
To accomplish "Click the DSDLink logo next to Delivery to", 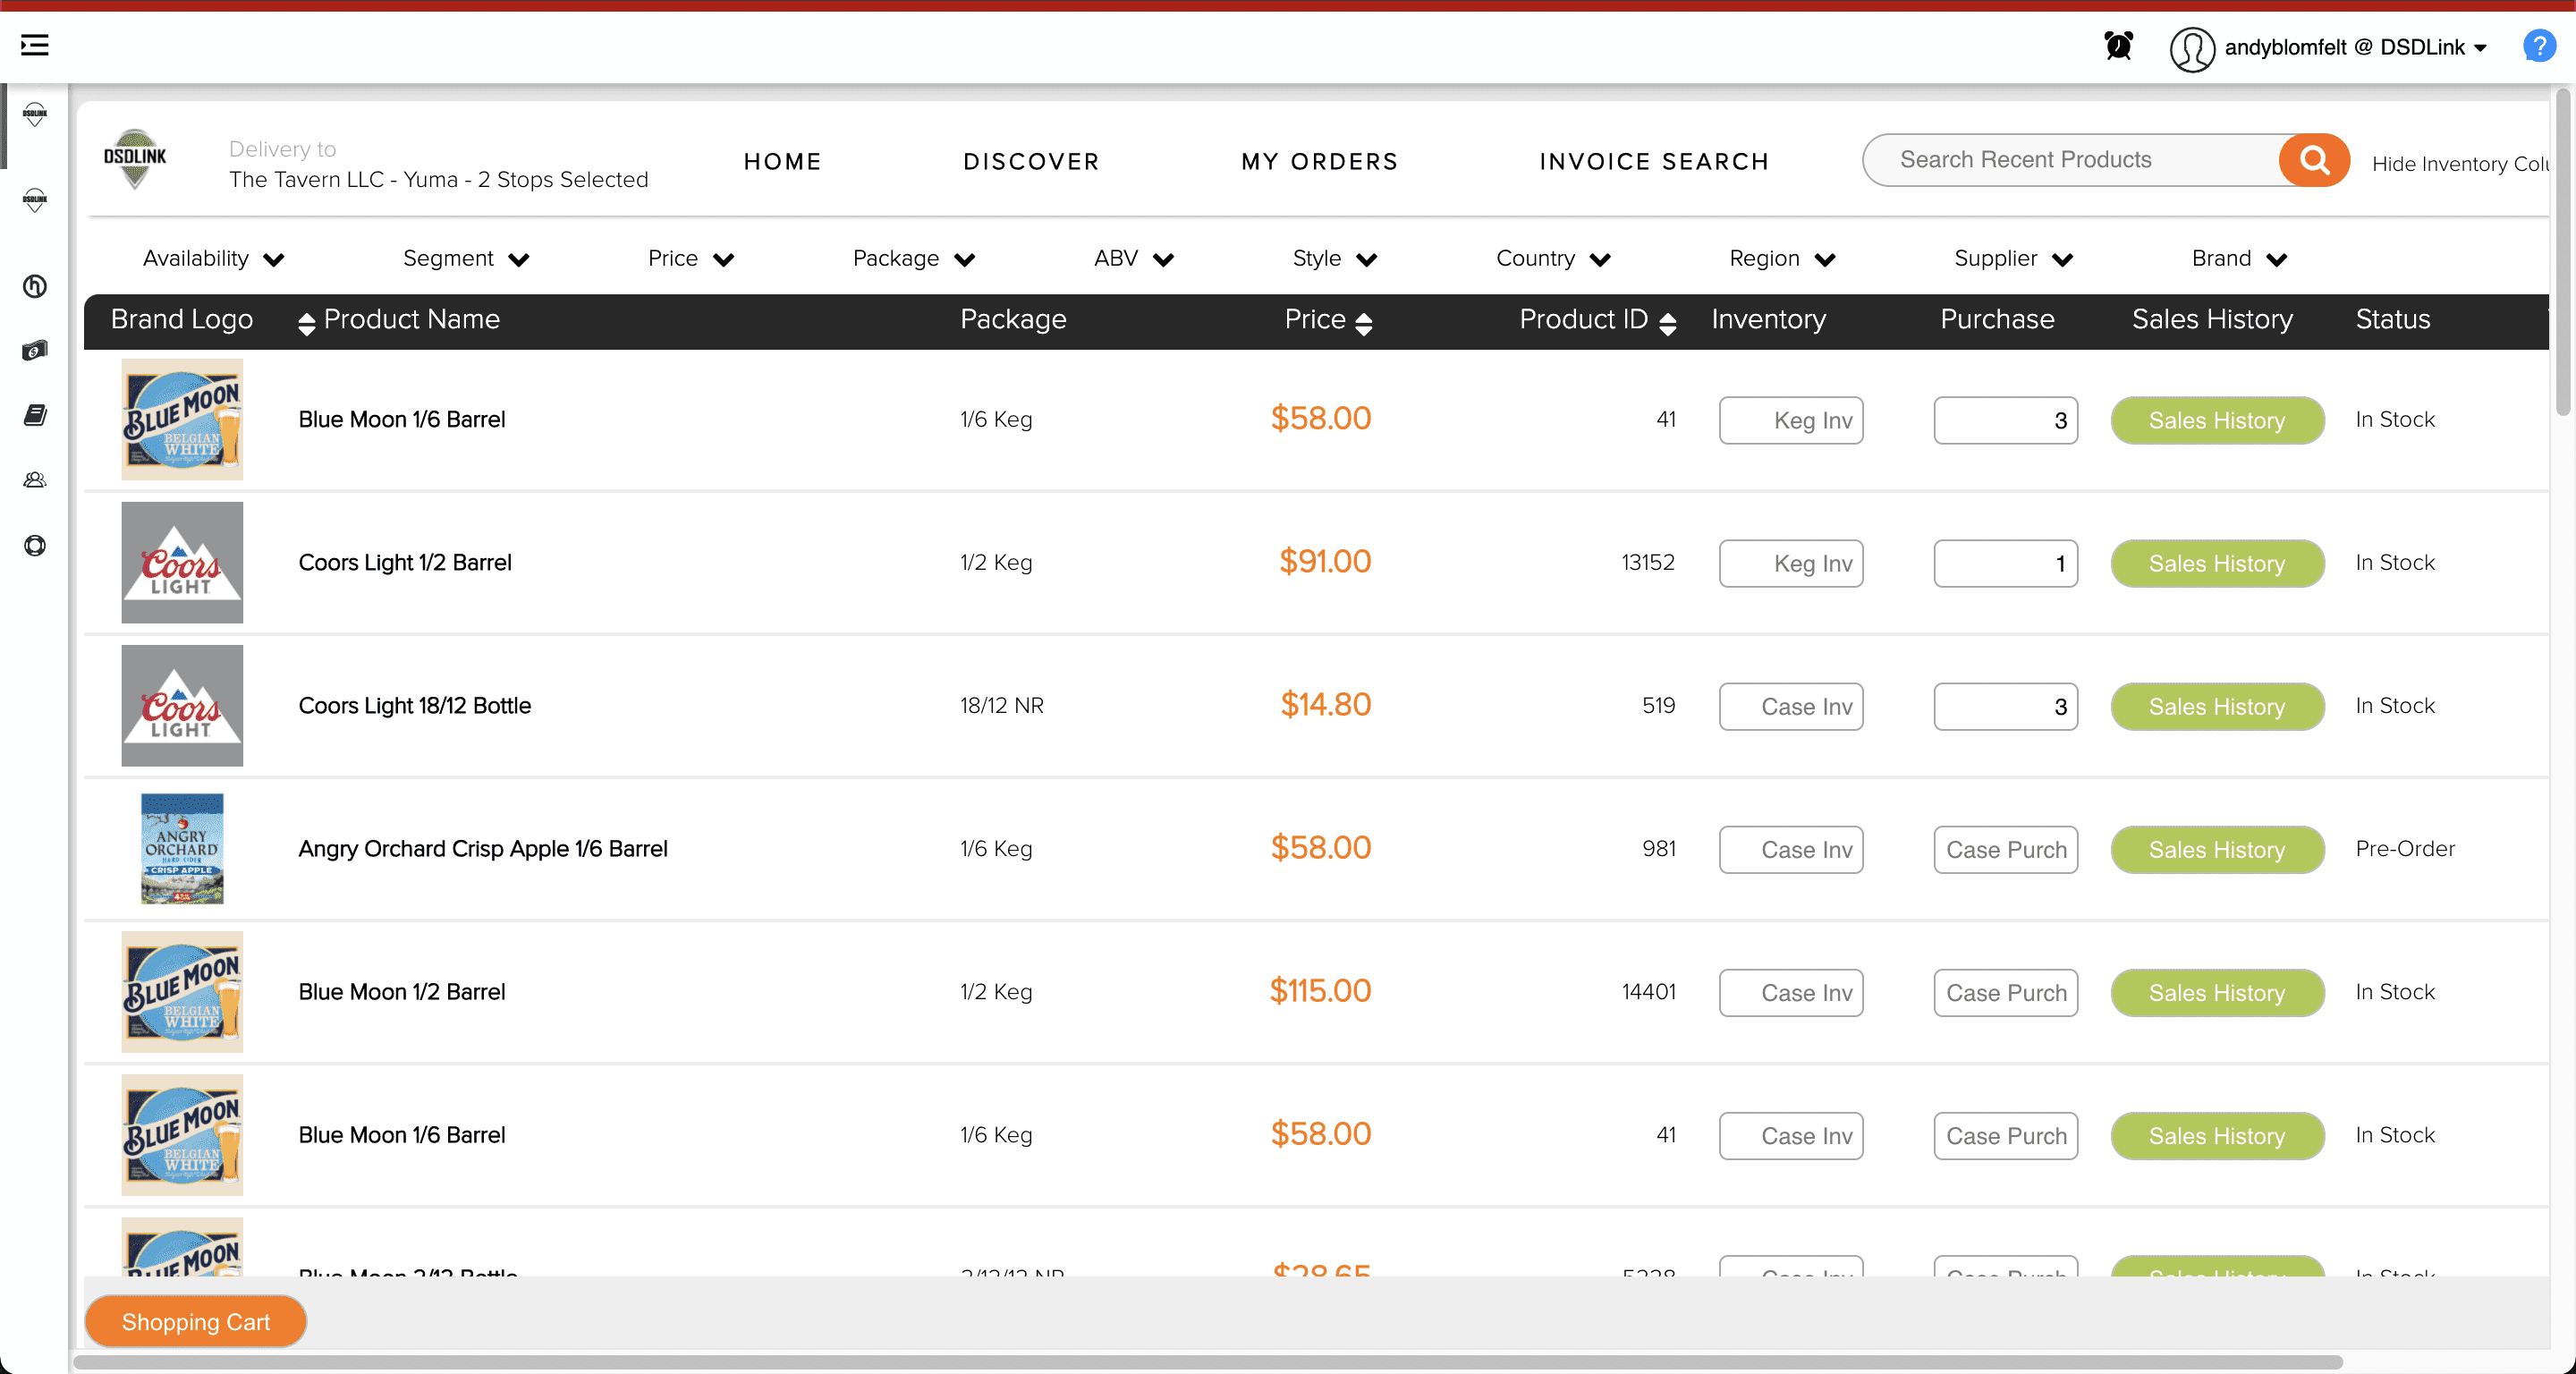I will [135, 159].
